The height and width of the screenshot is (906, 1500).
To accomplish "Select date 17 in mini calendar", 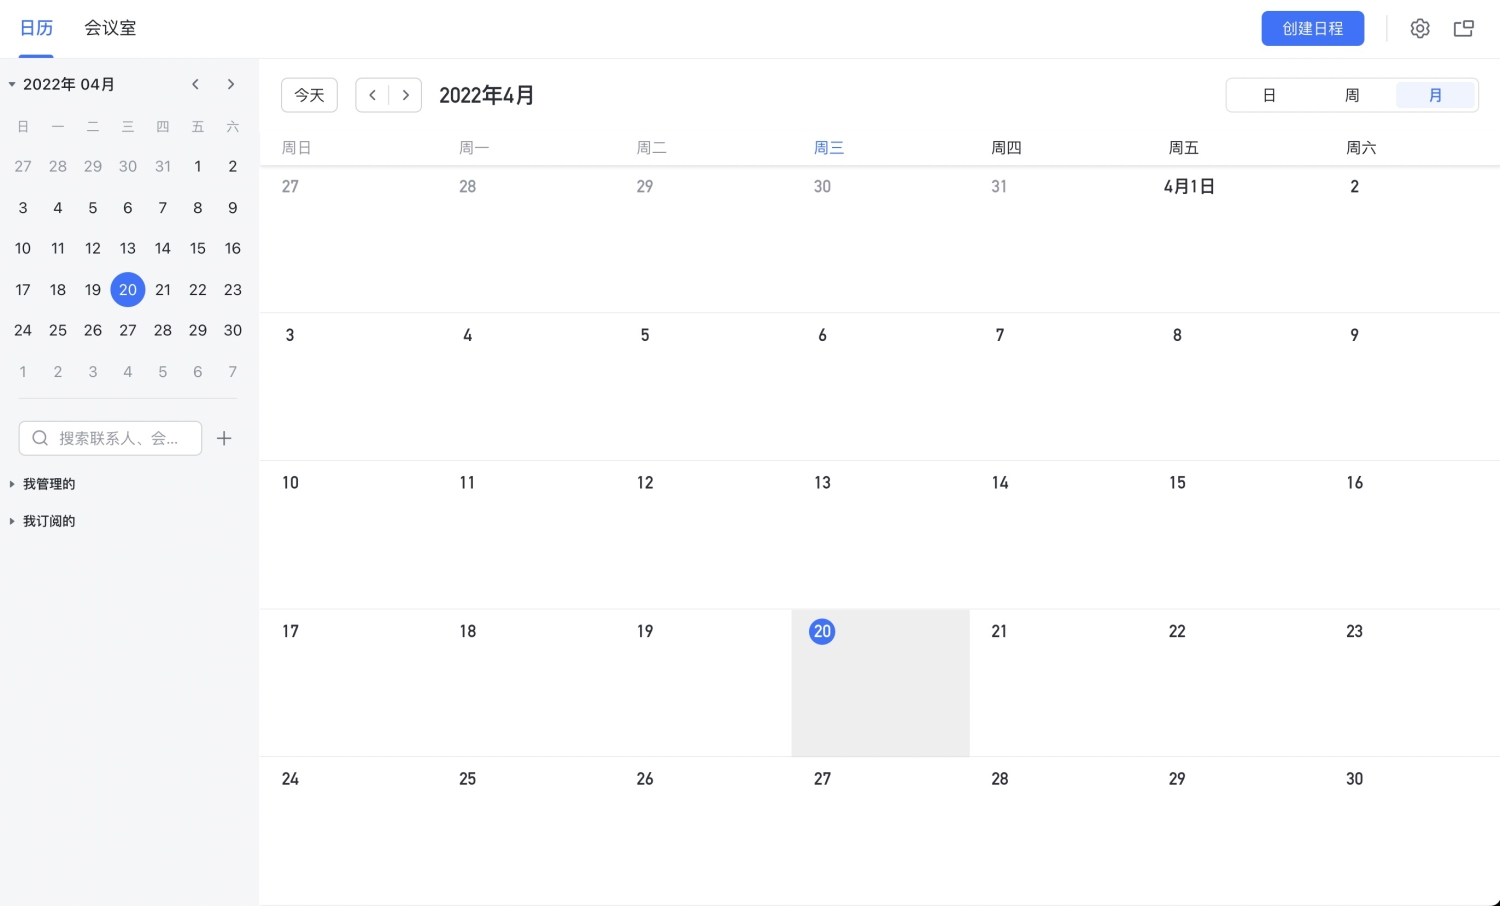I will (23, 290).
